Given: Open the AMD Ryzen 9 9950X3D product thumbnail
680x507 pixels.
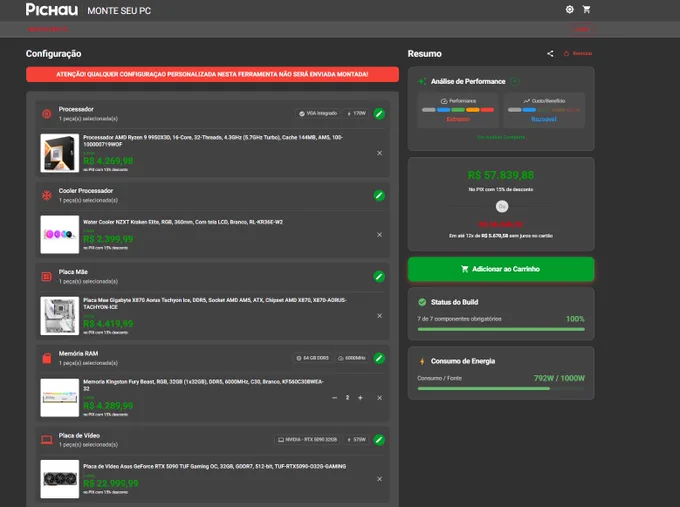Looking at the screenshot, I should tap(60, 153).
